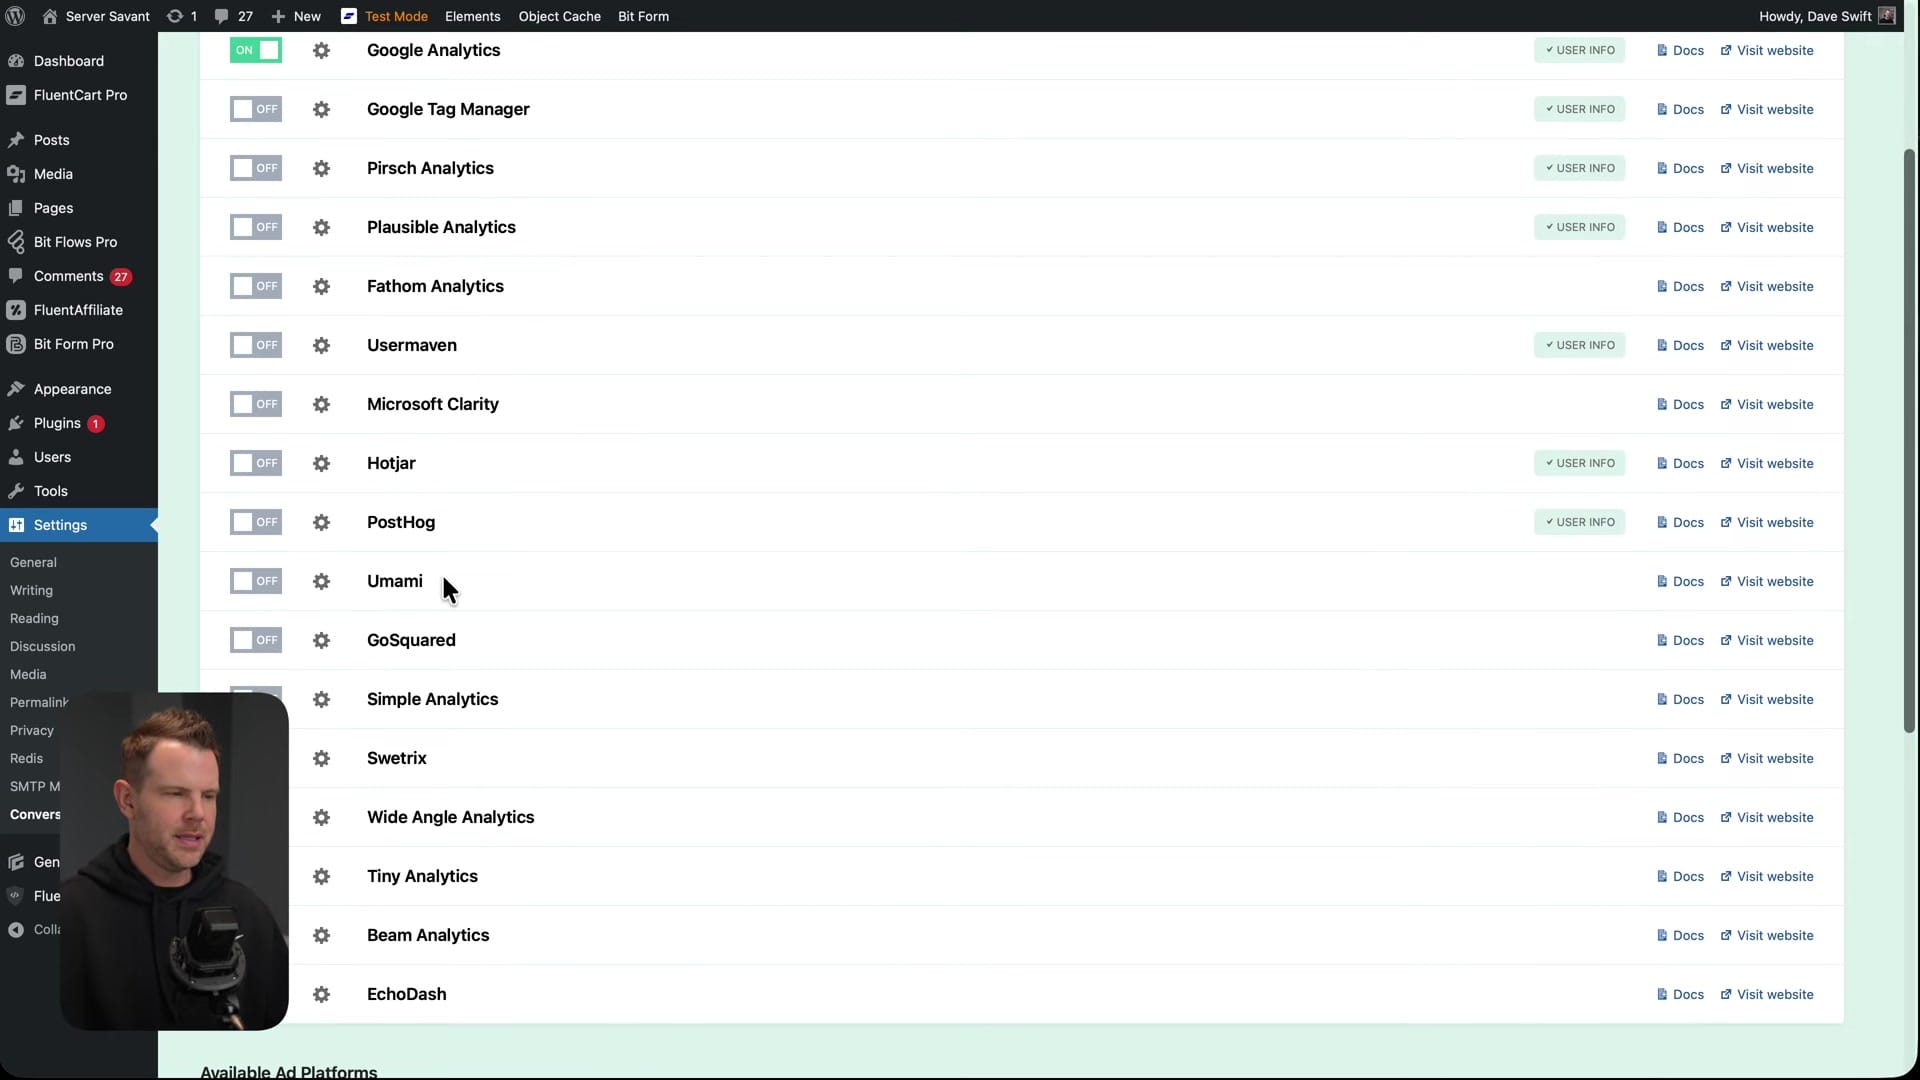The image size is (1920, 1080).
Task: Open settings gear for Google Tag Manager
Action: click(x=321, y=109)
